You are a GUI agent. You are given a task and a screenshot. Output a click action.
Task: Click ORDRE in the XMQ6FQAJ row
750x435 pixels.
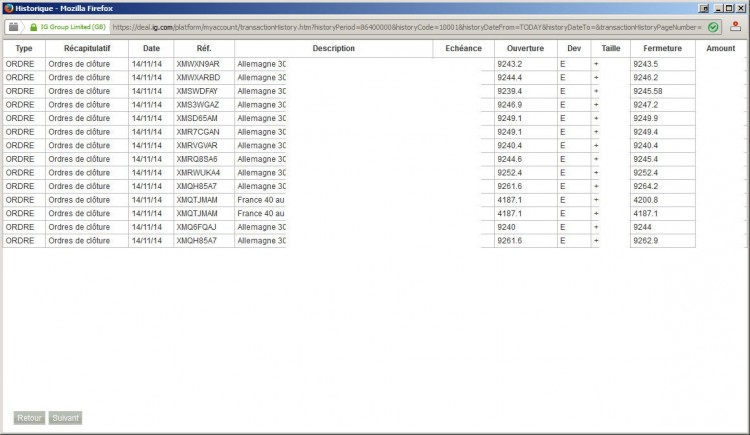20,227
